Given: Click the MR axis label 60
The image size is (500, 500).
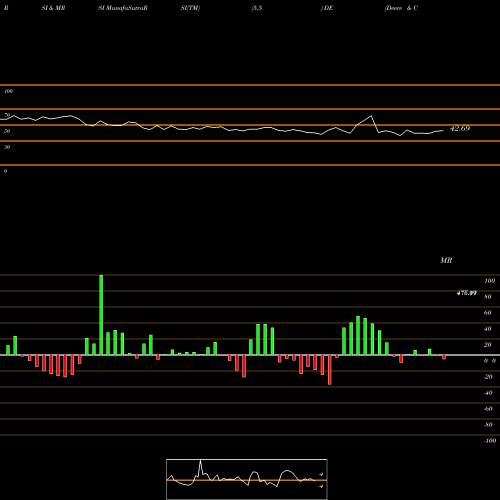Looking at the screenshot, I should [x=487, y=313].
